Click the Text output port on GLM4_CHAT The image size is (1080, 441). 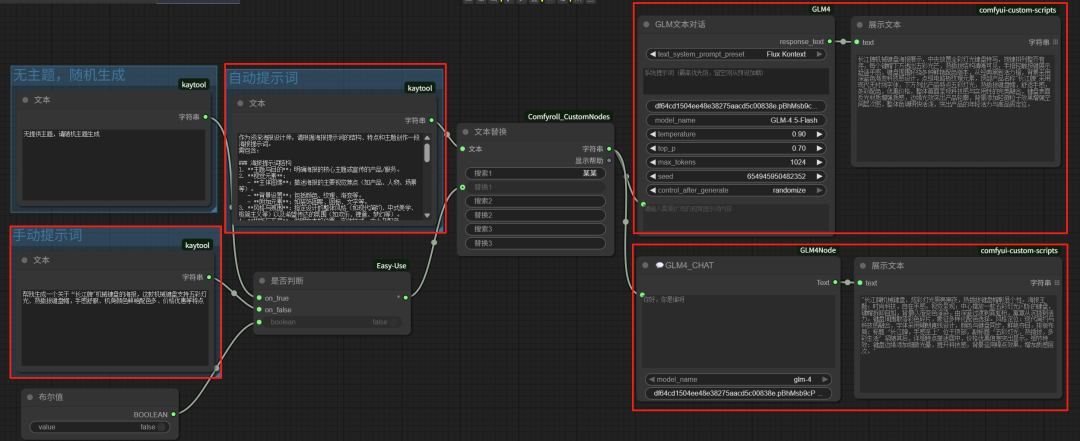pos(835,283)
